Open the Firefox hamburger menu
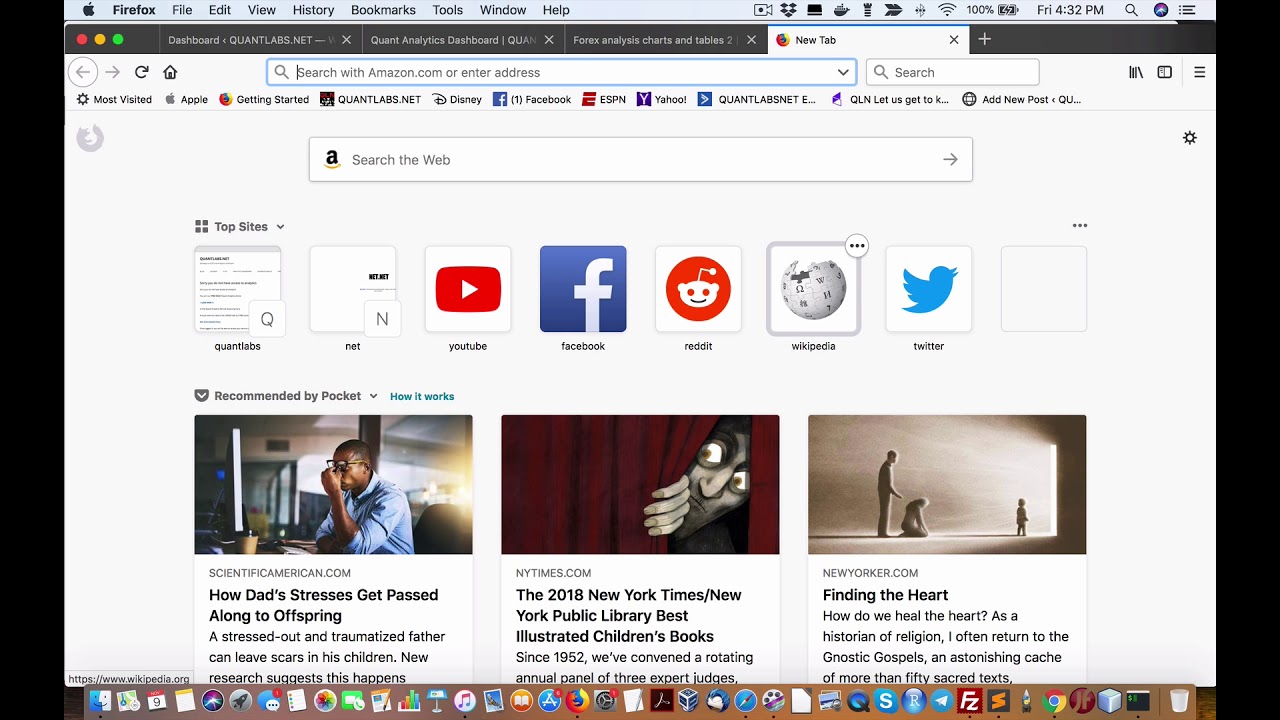 pyautogui.click(x=1200, y=72)
